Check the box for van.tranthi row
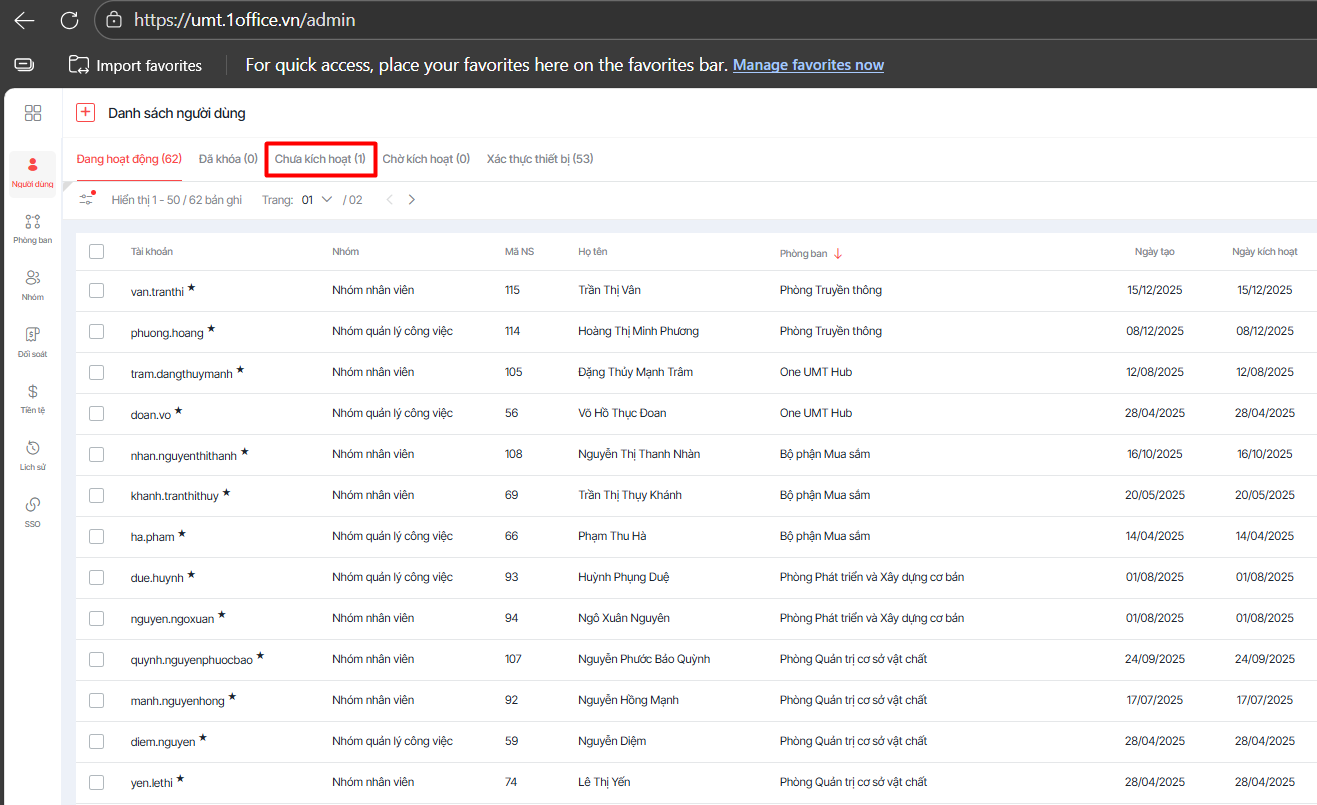 tap(96, 290)
